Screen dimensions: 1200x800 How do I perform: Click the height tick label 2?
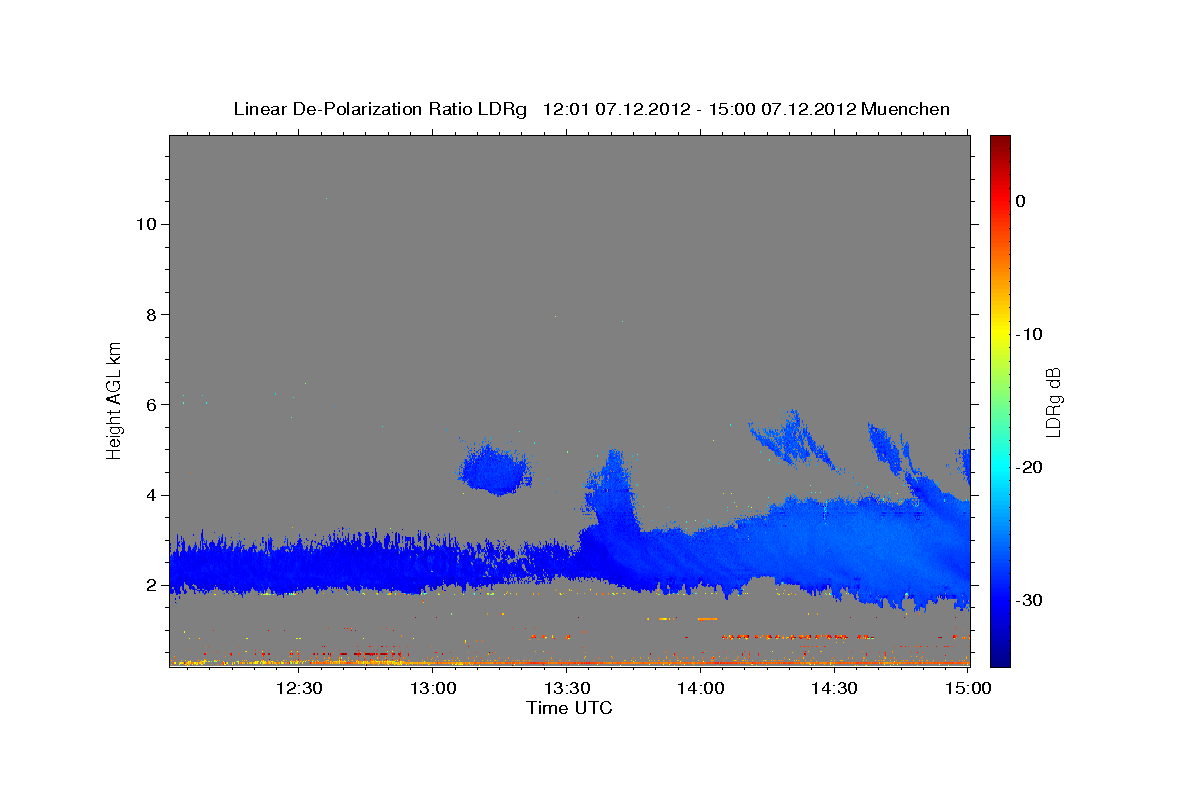pyautogui.click(x=152, y=585)
